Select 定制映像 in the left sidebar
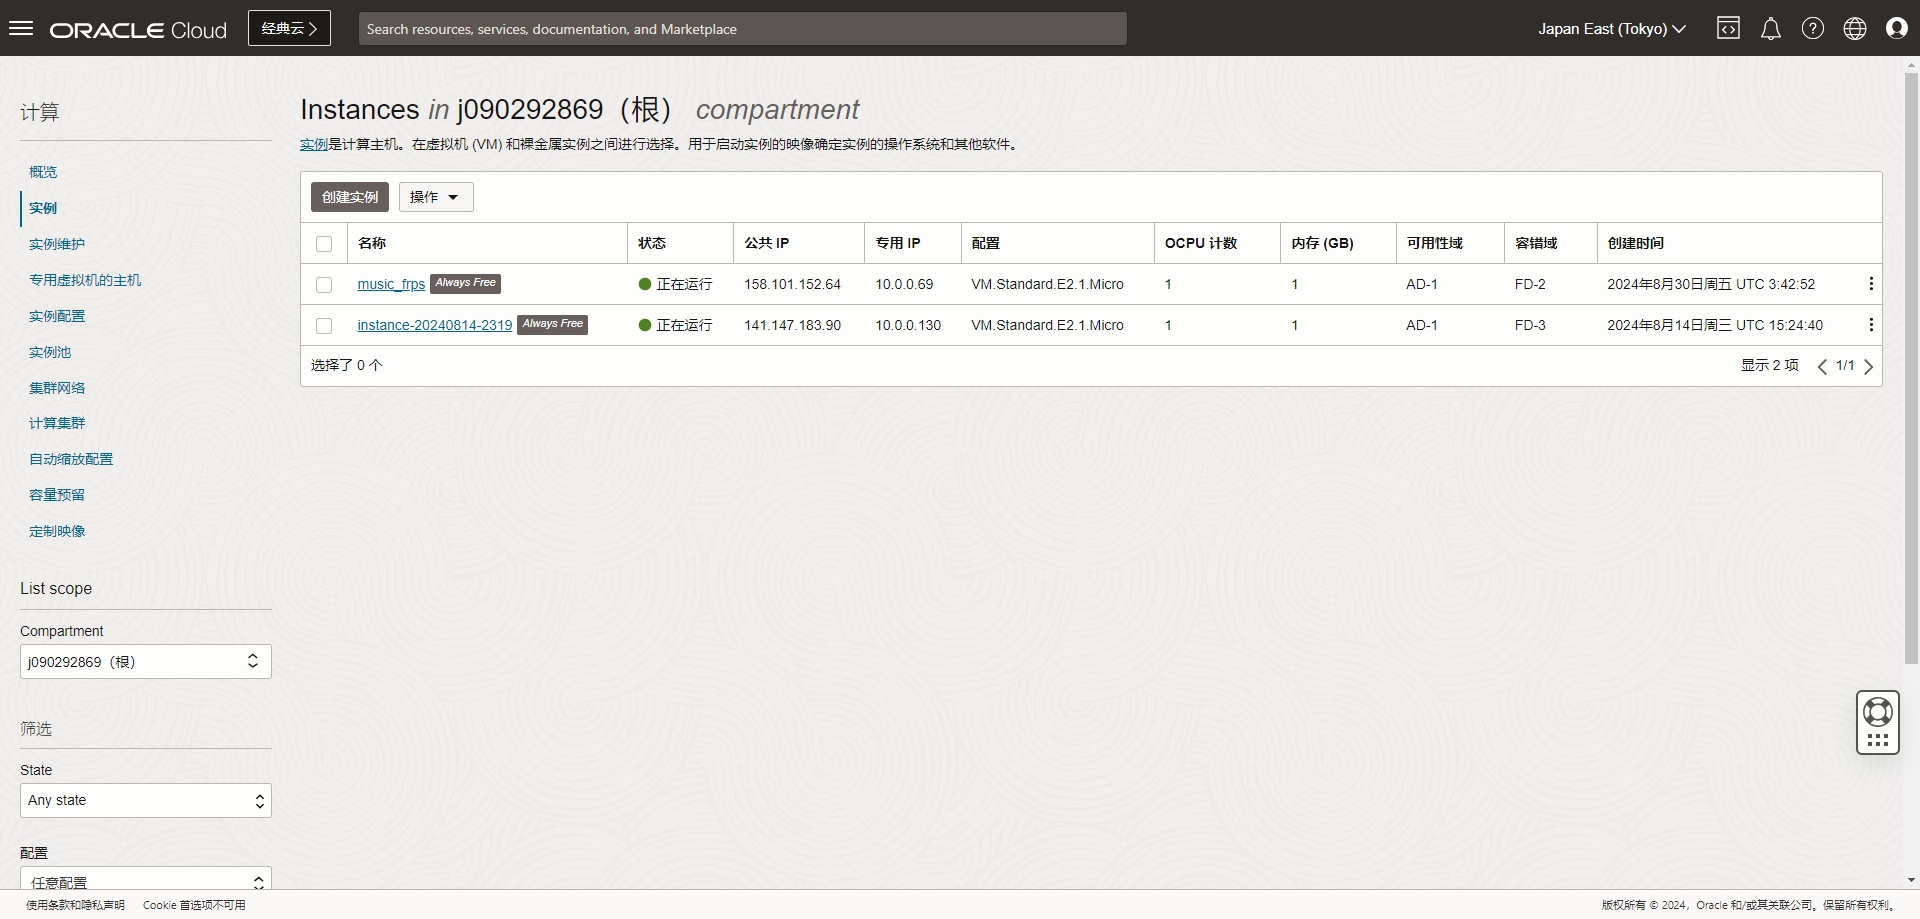Image resolution: width=1920 pixels, height=919 pixels. click(57, 531)
